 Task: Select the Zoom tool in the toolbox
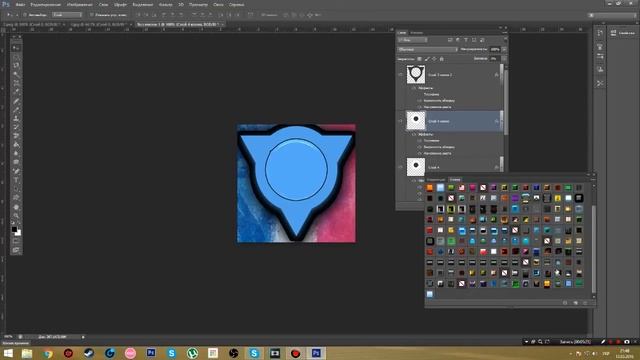tap(16, 215)
